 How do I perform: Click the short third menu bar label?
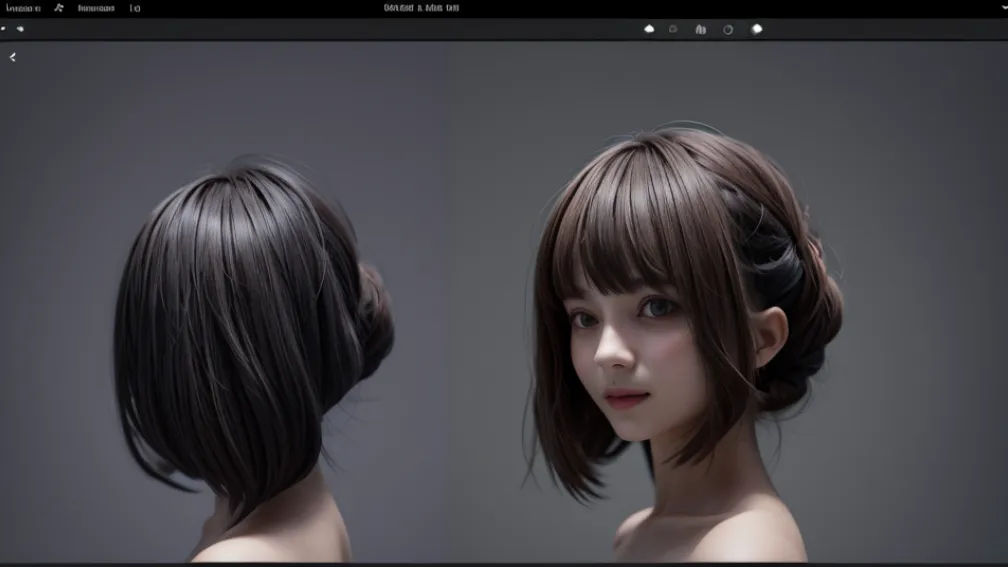(x=135, y=8)
